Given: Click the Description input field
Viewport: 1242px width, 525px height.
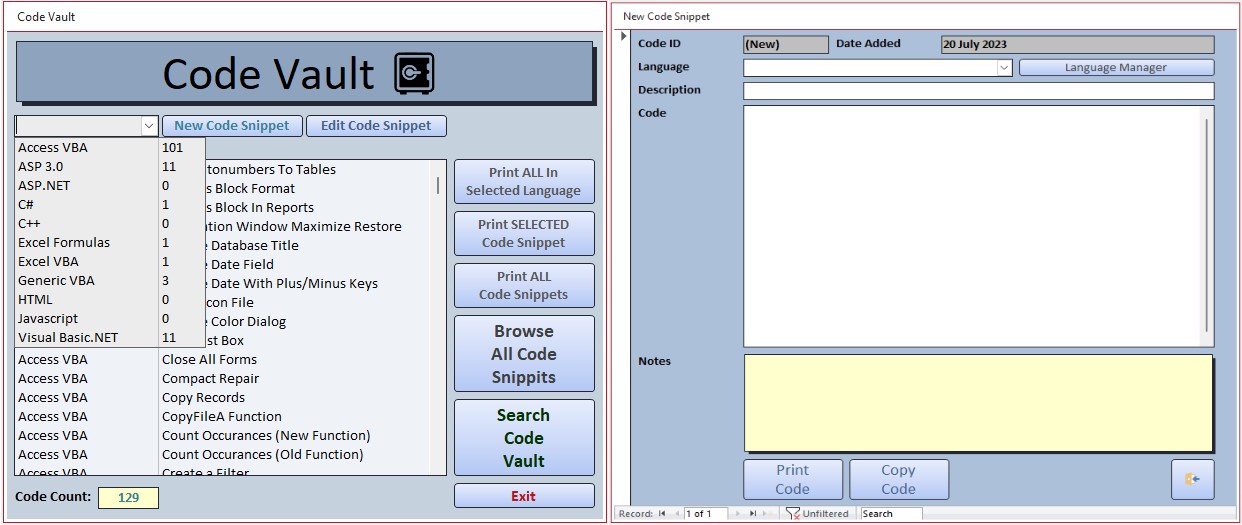Looking at the screenshot, I should pyautogui.click(x=978, y=90).
